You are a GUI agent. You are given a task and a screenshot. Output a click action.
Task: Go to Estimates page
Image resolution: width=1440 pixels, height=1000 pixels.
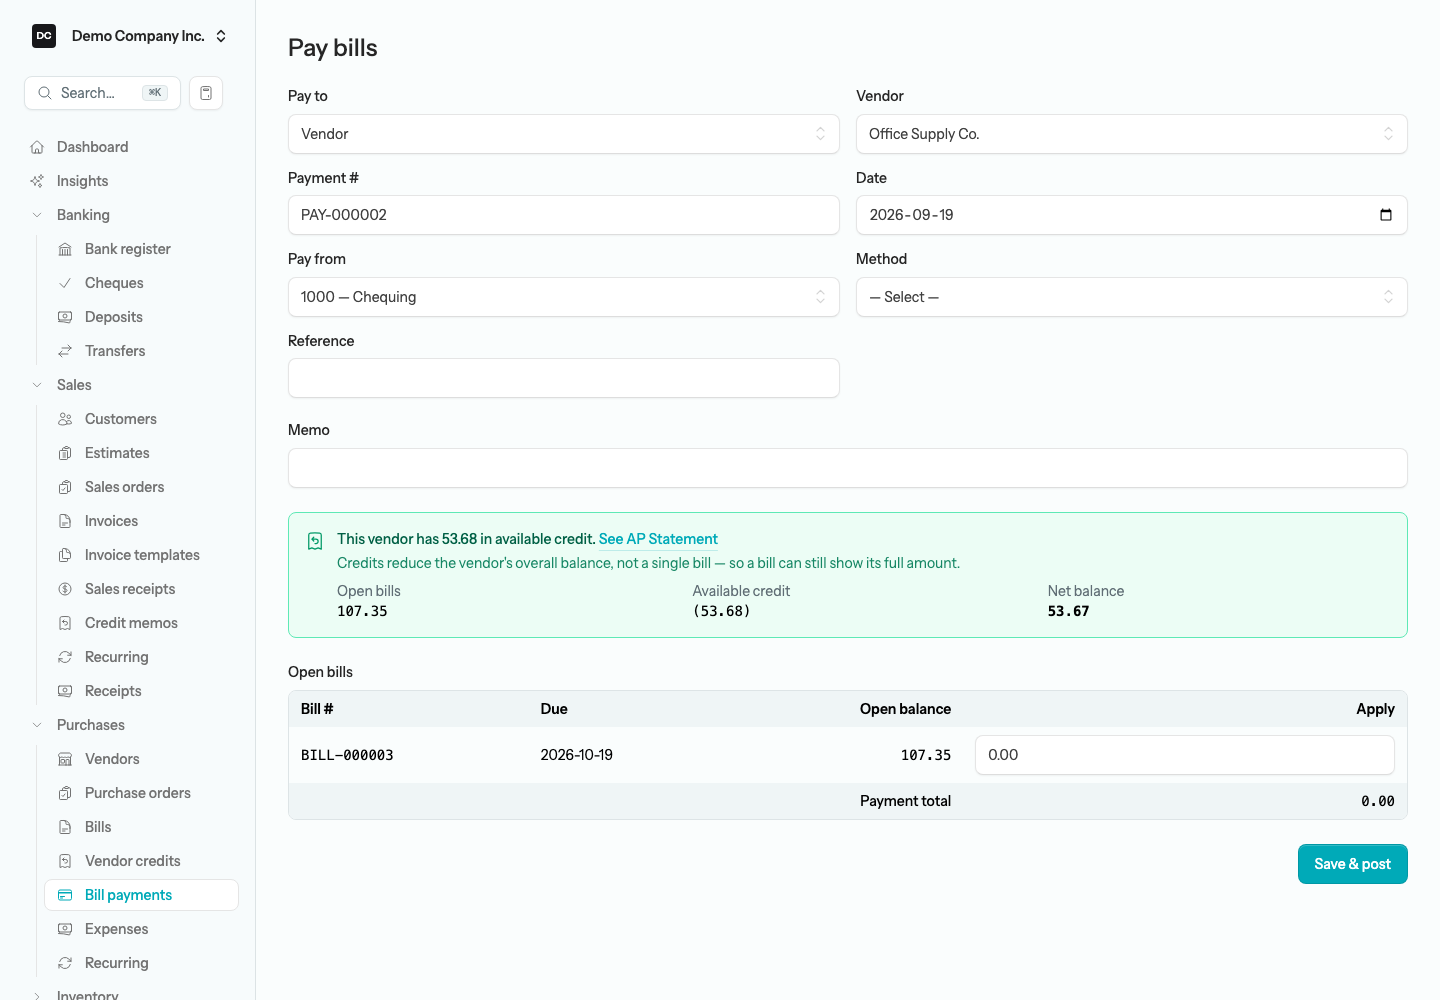[117, 453]
